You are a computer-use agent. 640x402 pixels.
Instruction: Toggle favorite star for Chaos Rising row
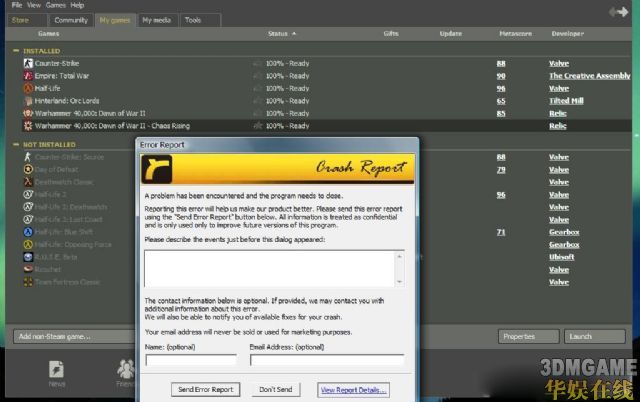[x=258, y=126]
